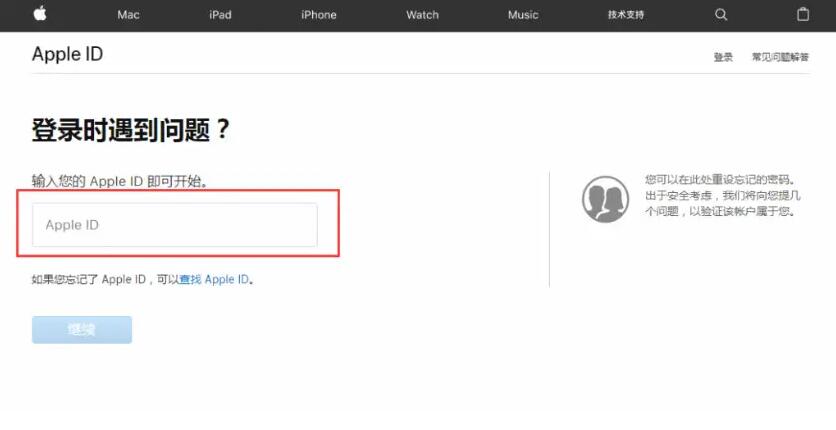Image resolution: width=836 pixels, height=430 pixels.
Task: Select iPhone in the top navigation
Action: pyautogui.click(x=319, y=15)
